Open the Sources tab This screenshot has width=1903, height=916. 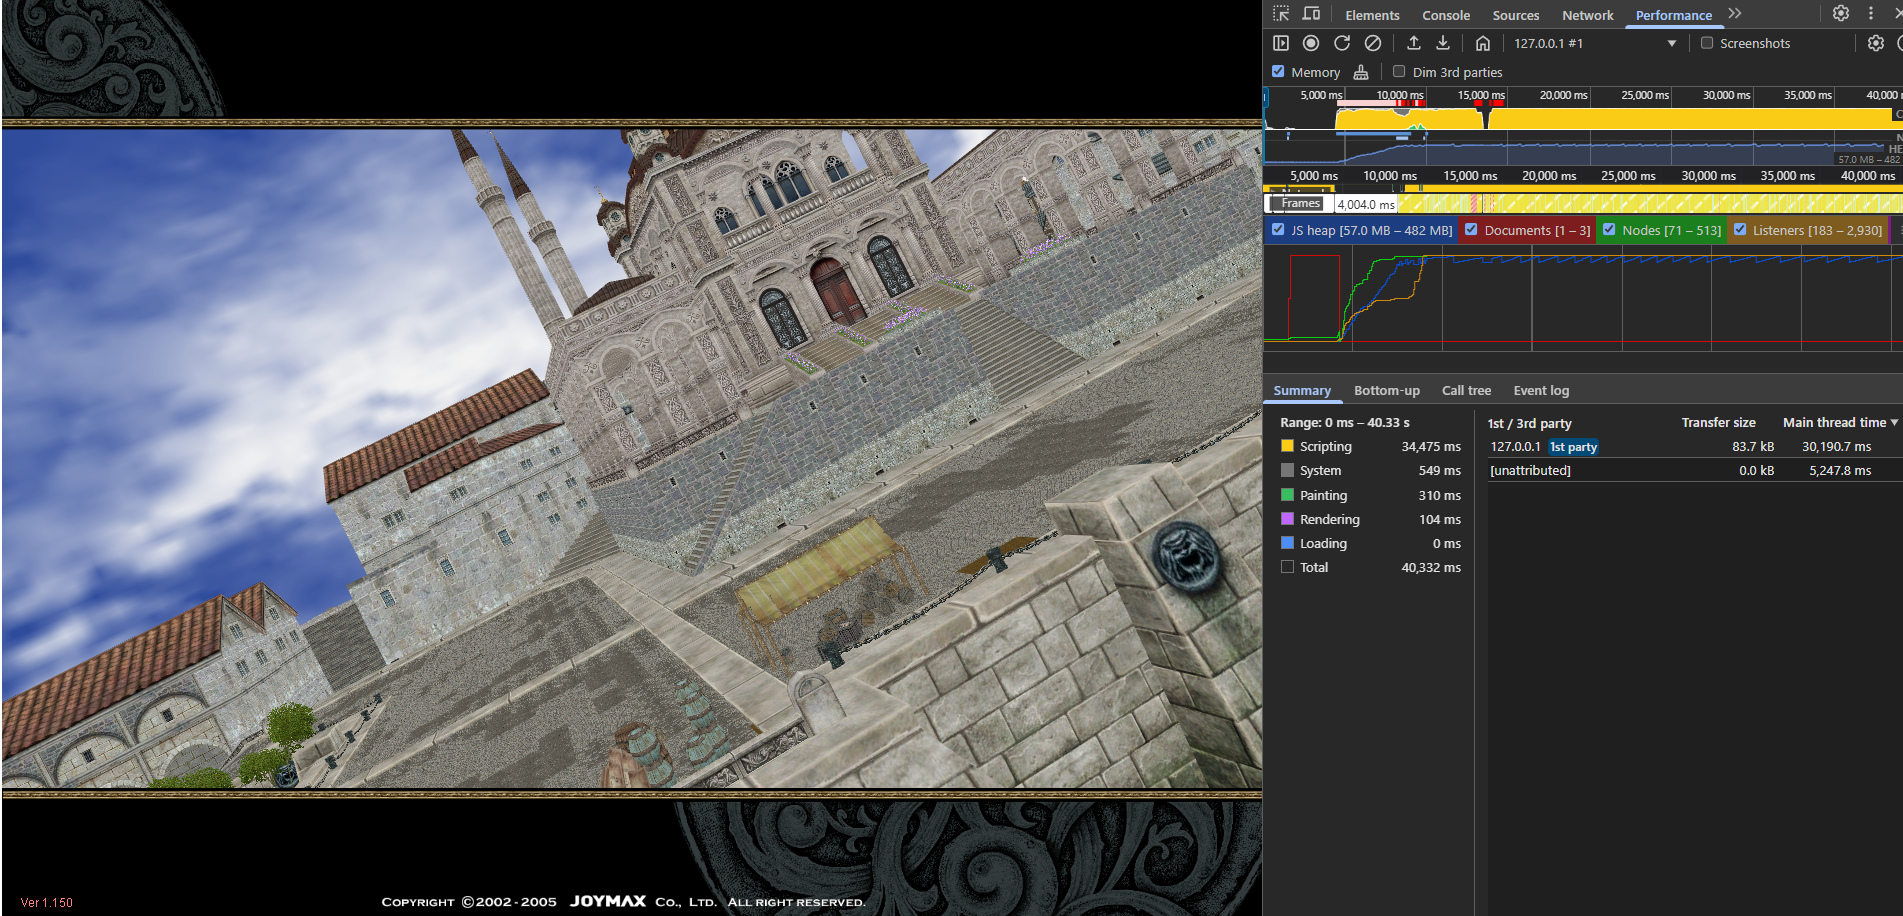click(x=1516, y=15)
